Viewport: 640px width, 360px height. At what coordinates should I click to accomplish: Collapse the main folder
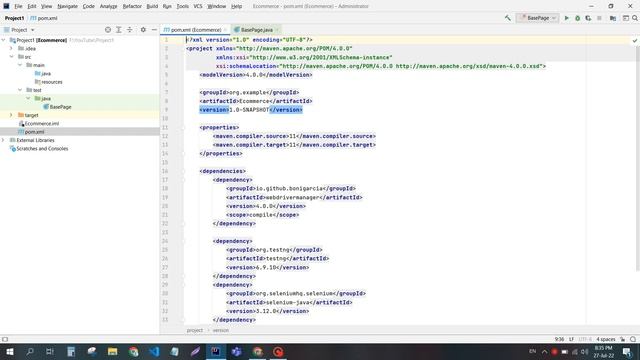click(20, 65)
